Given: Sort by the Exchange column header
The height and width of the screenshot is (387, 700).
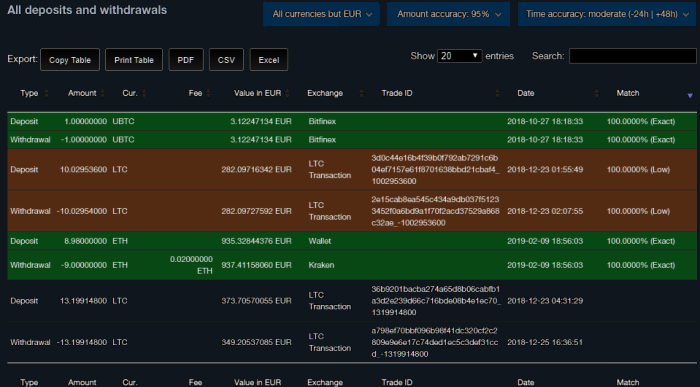Looking at the screenshot, I should (x=325, y=93).
